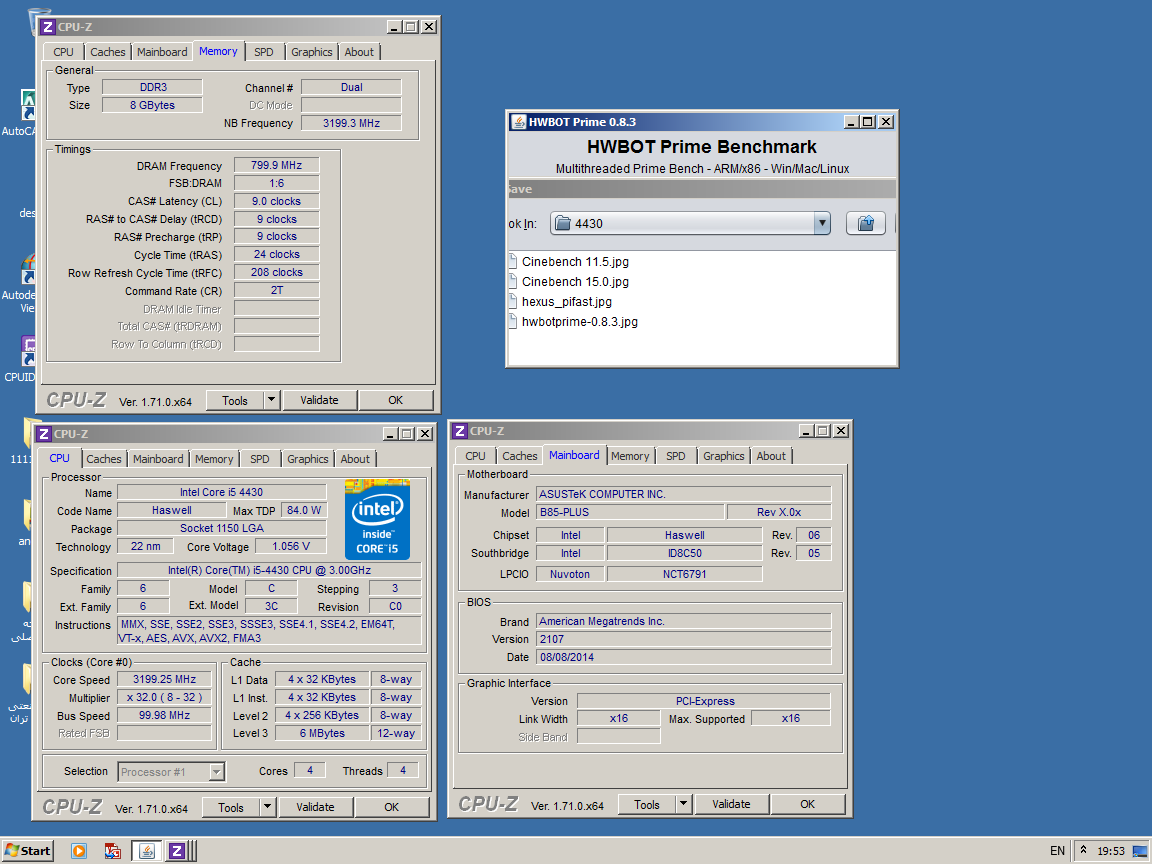The height and width of the screenshot is (864, 1152).
Task: Click the 'x 32.0 ( 8 - 32 )' multiplier value
Action: (164, 697)
